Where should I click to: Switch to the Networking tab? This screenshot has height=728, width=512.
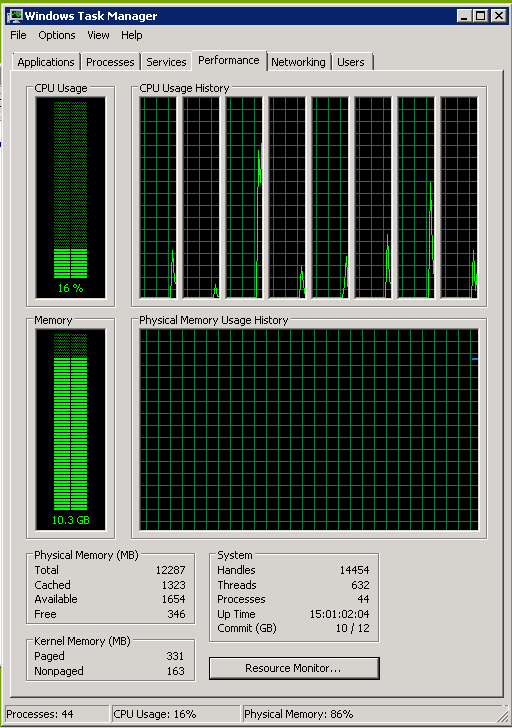pyautogui.click(x=298, y=62)
